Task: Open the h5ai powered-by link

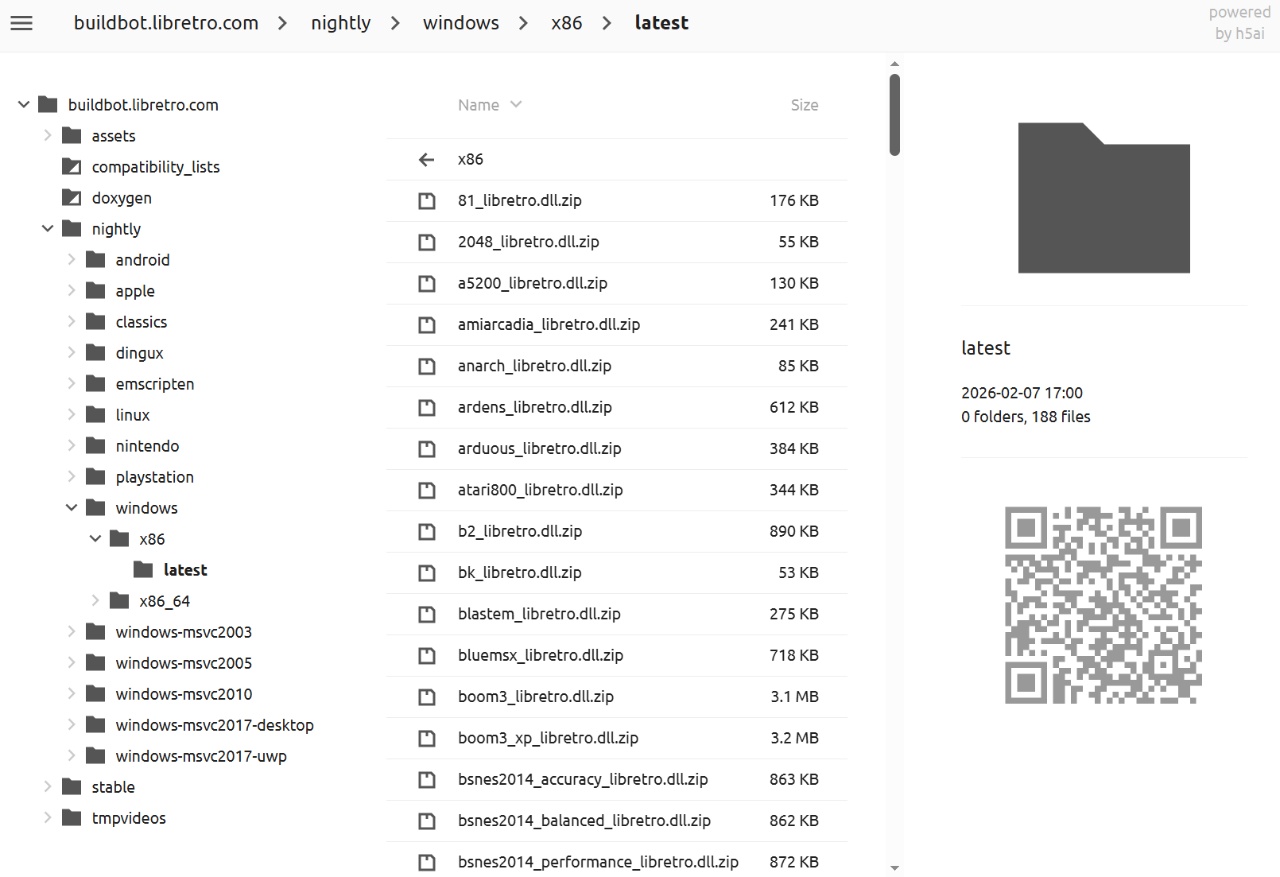Action: (1239, 23)
